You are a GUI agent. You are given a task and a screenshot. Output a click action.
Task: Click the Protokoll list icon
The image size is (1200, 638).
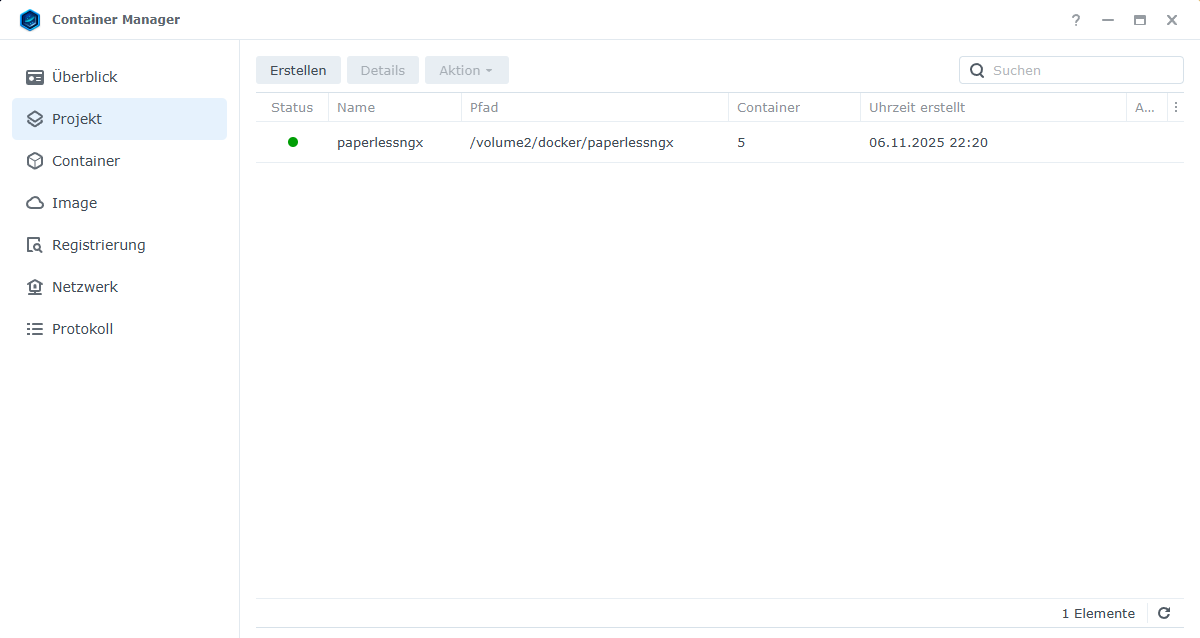tap(35, 329)
